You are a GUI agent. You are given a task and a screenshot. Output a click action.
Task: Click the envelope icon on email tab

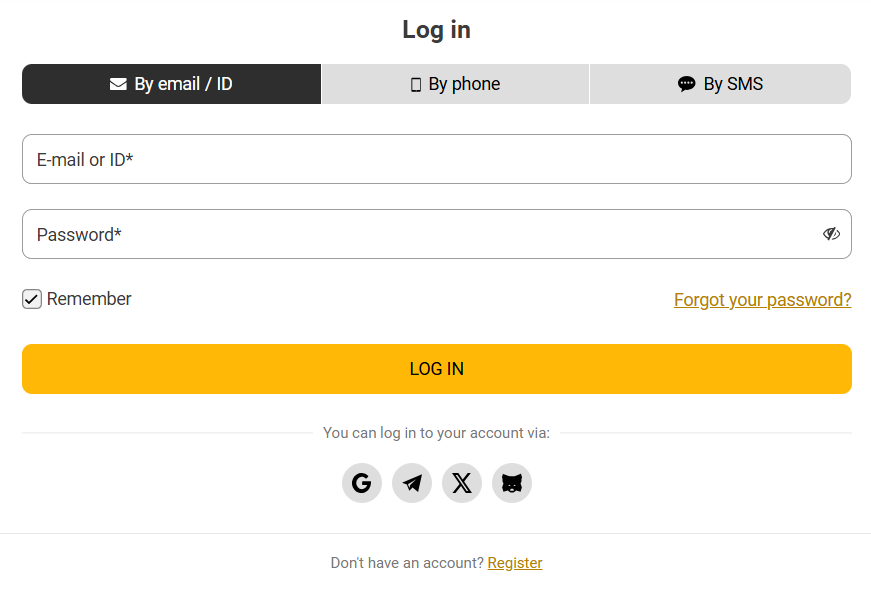coord(118,84)
